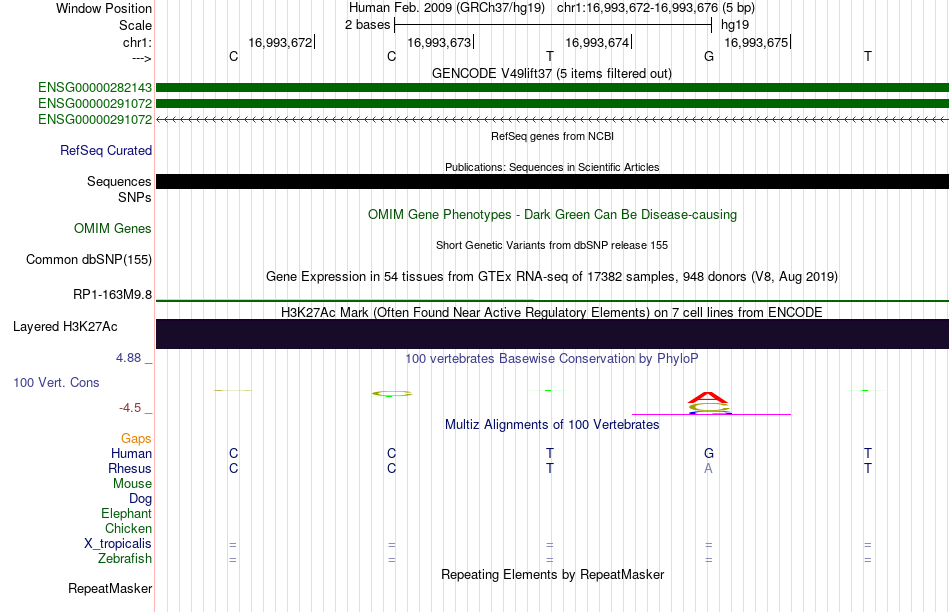Open the RepeatMasker track label
The width and height of the screenshot is (950, 612).
pos(110,588)
